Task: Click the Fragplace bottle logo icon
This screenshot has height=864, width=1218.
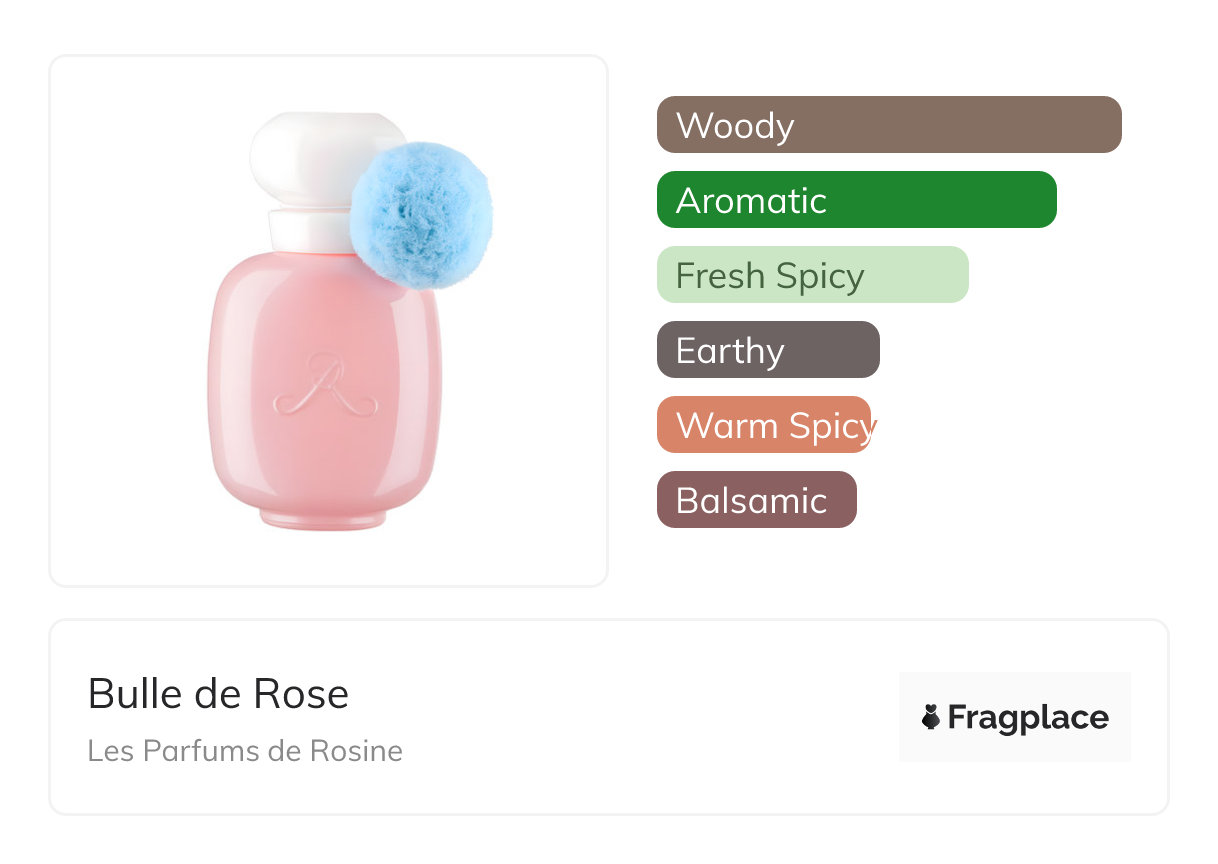Action: tap(931, 717)
